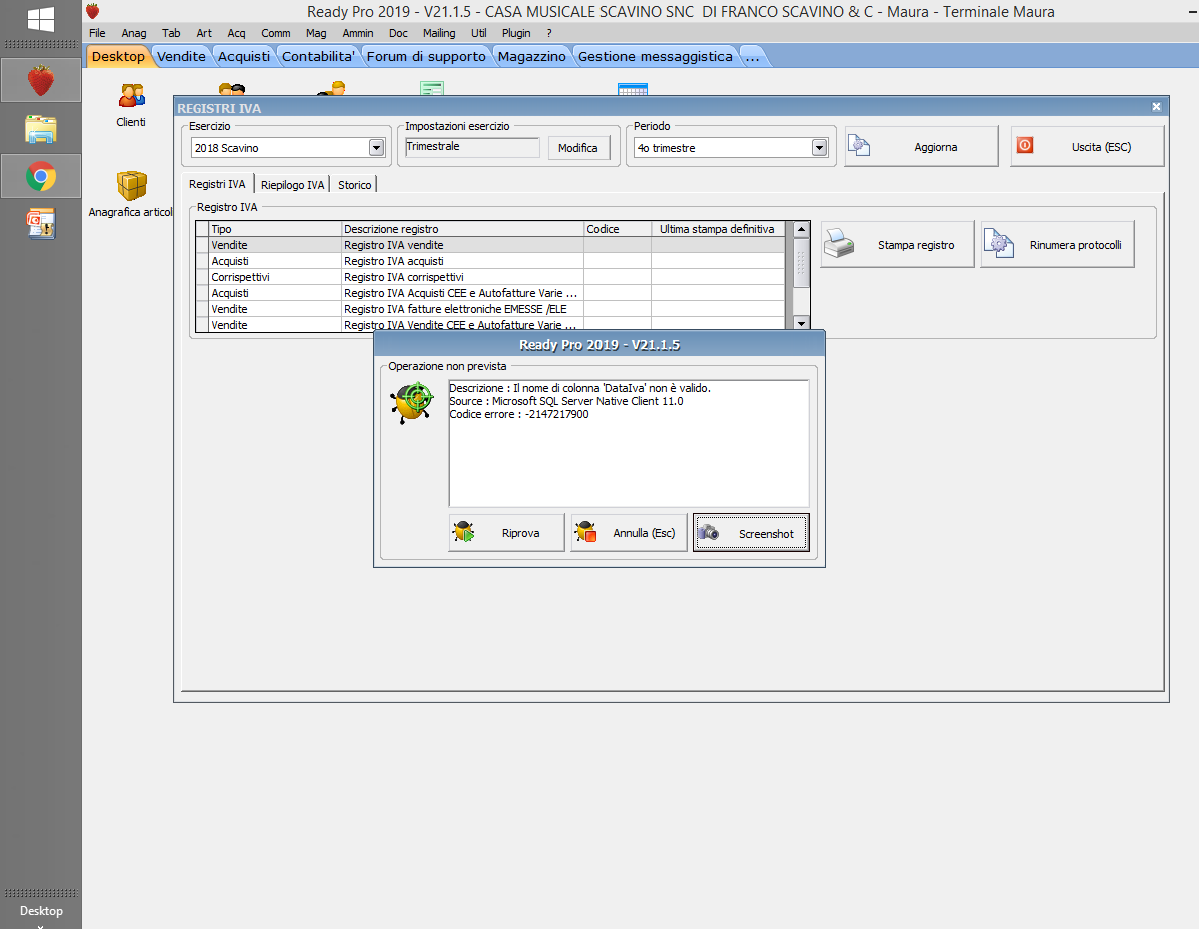Select the Storico sub-tab
This screenshot has height=929, width=1199.
[x=355, y=185]
